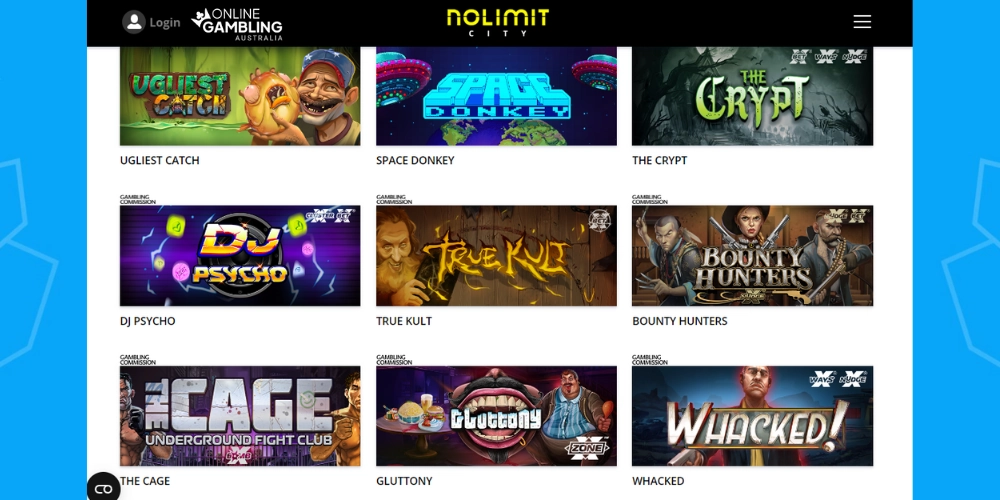Open the Ugliest Catch game thumbnail
Screen dimensions: 1000x500
tap(240, 96)
